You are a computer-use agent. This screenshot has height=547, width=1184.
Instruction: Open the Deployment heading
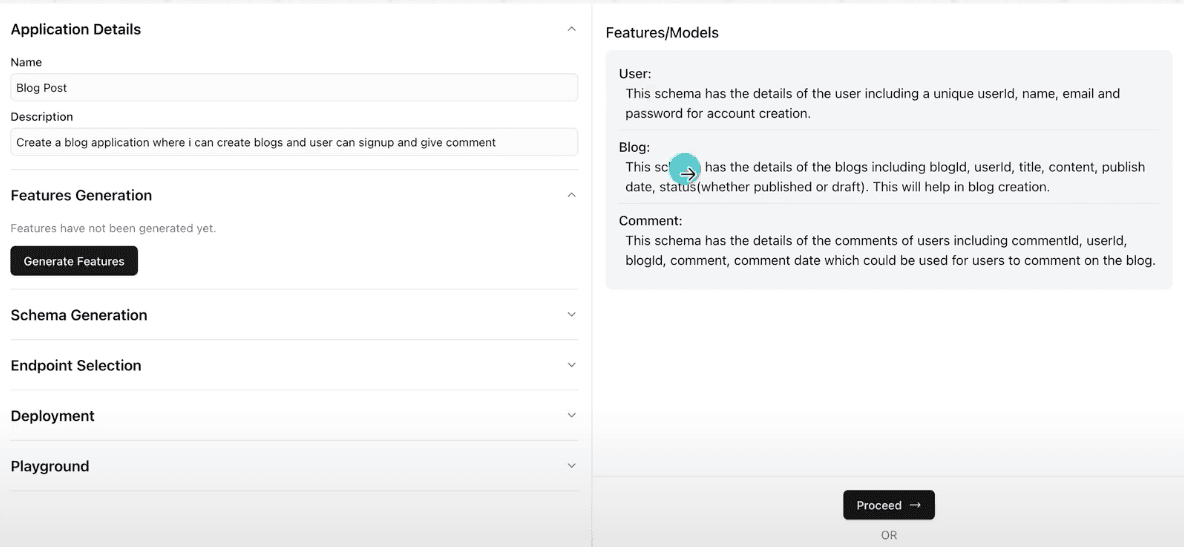click(x=53, y=416)
